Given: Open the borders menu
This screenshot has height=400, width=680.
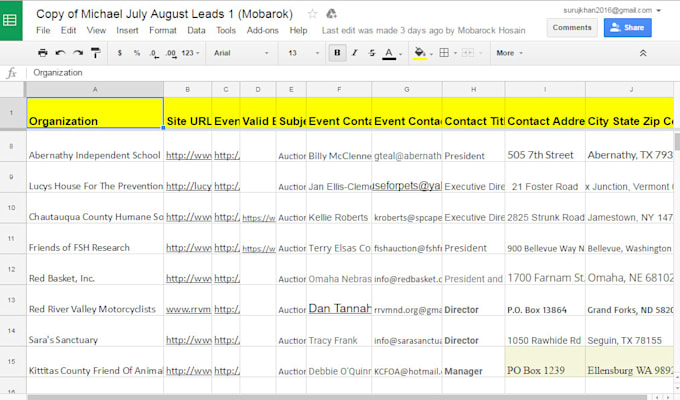Looking at the screenshot, I should (444, 53).
